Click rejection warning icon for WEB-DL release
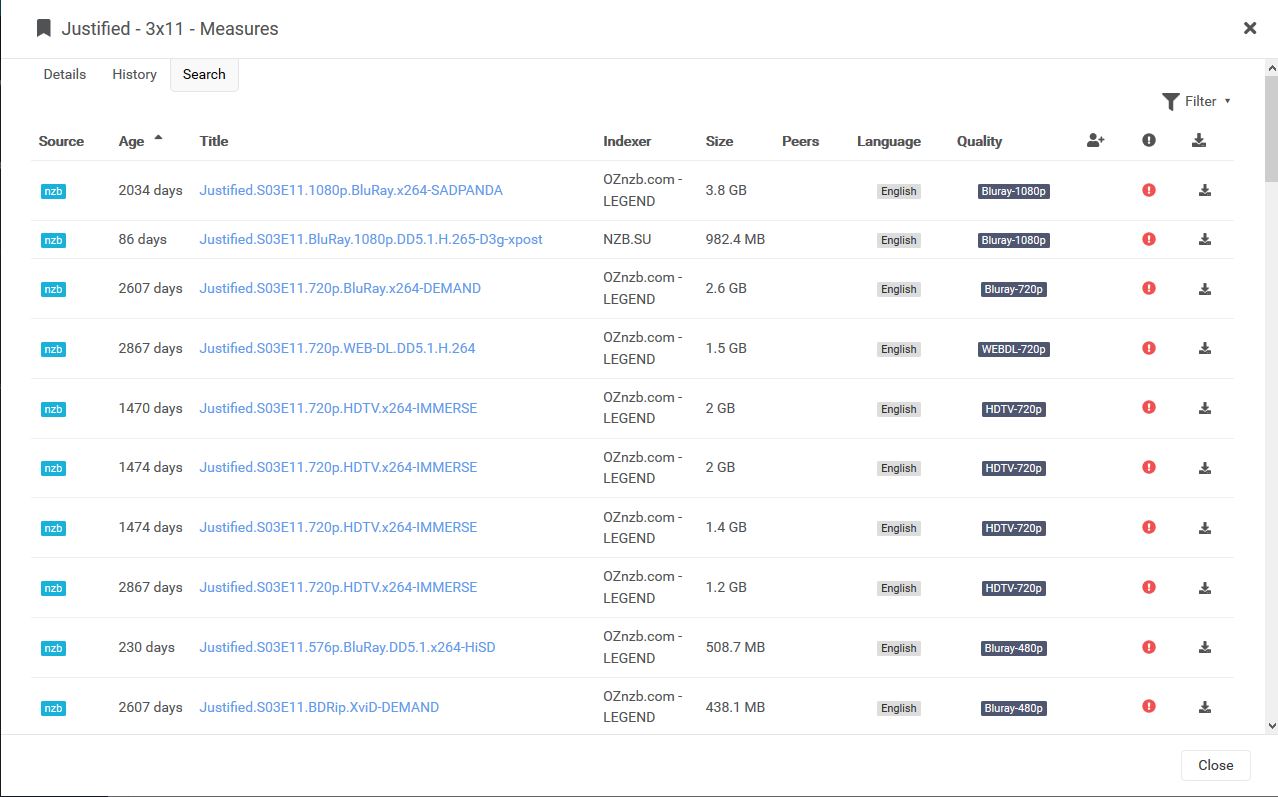Image resolution: width=1278 pixels, height=797 pixels. (1148, 348)
